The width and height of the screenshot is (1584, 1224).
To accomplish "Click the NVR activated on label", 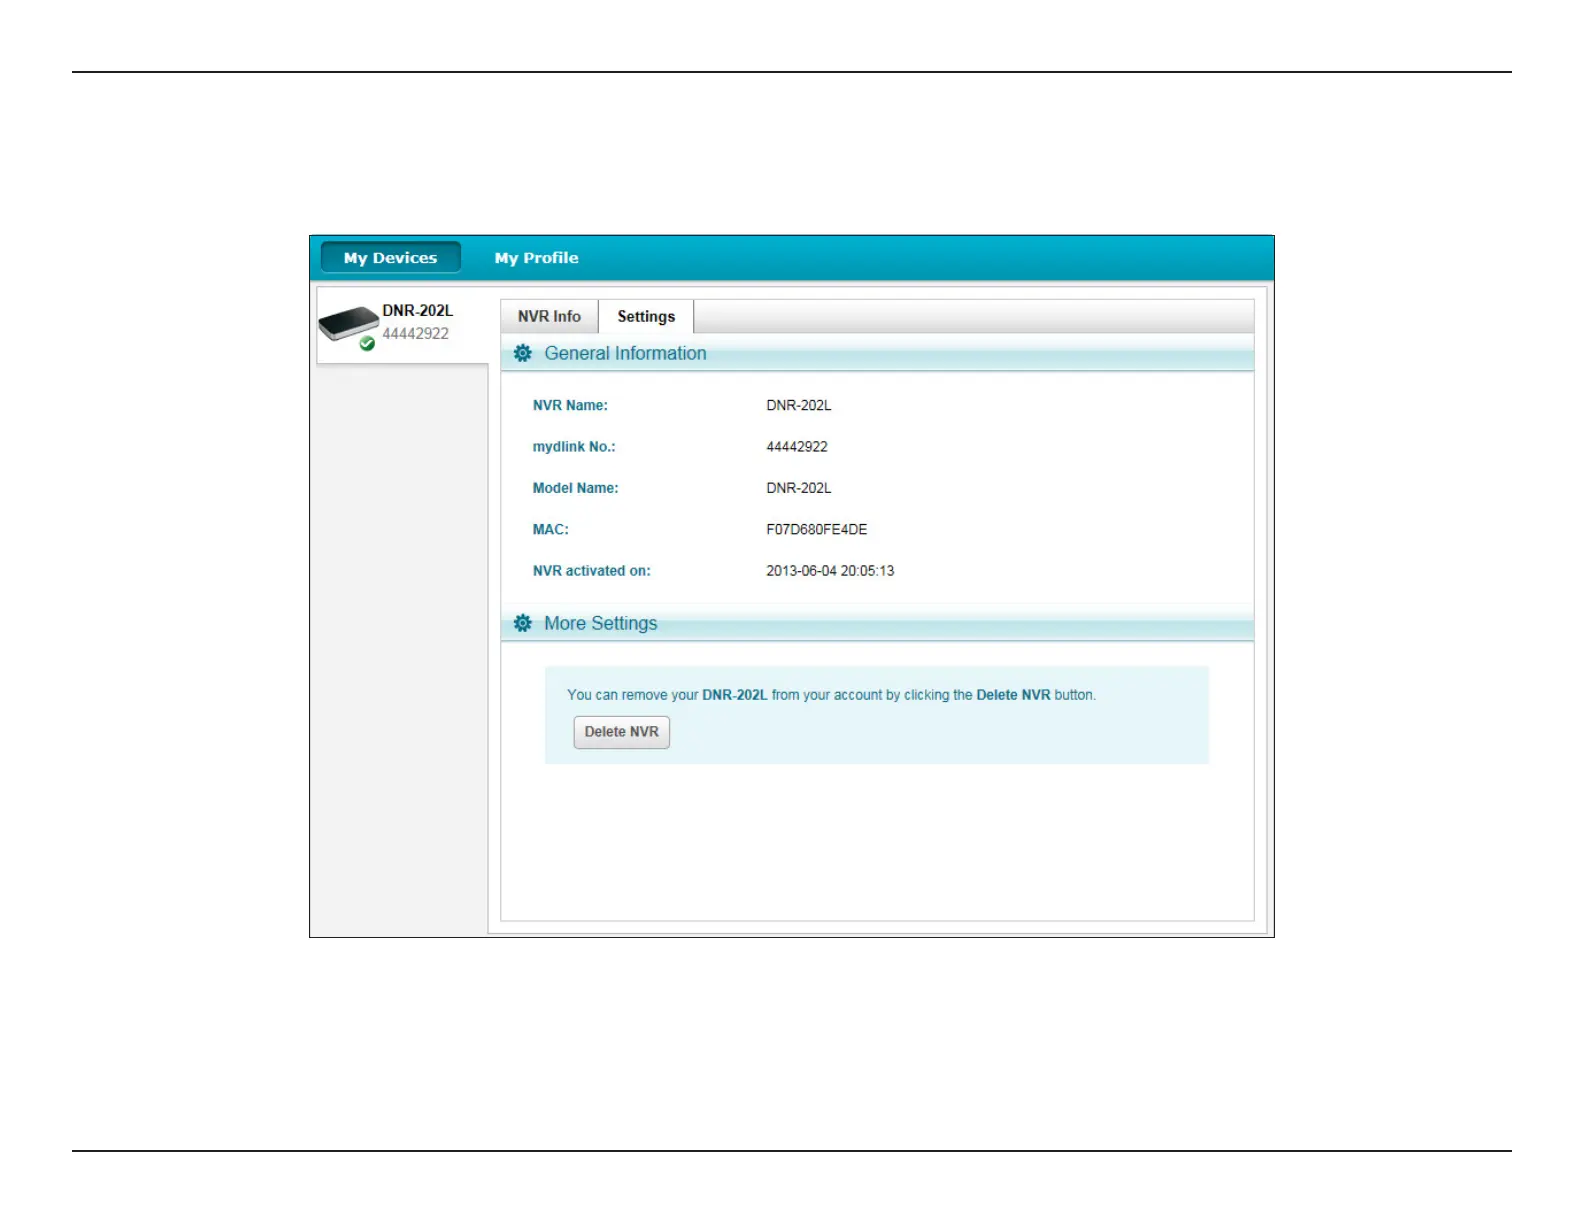I will (591, 571).
